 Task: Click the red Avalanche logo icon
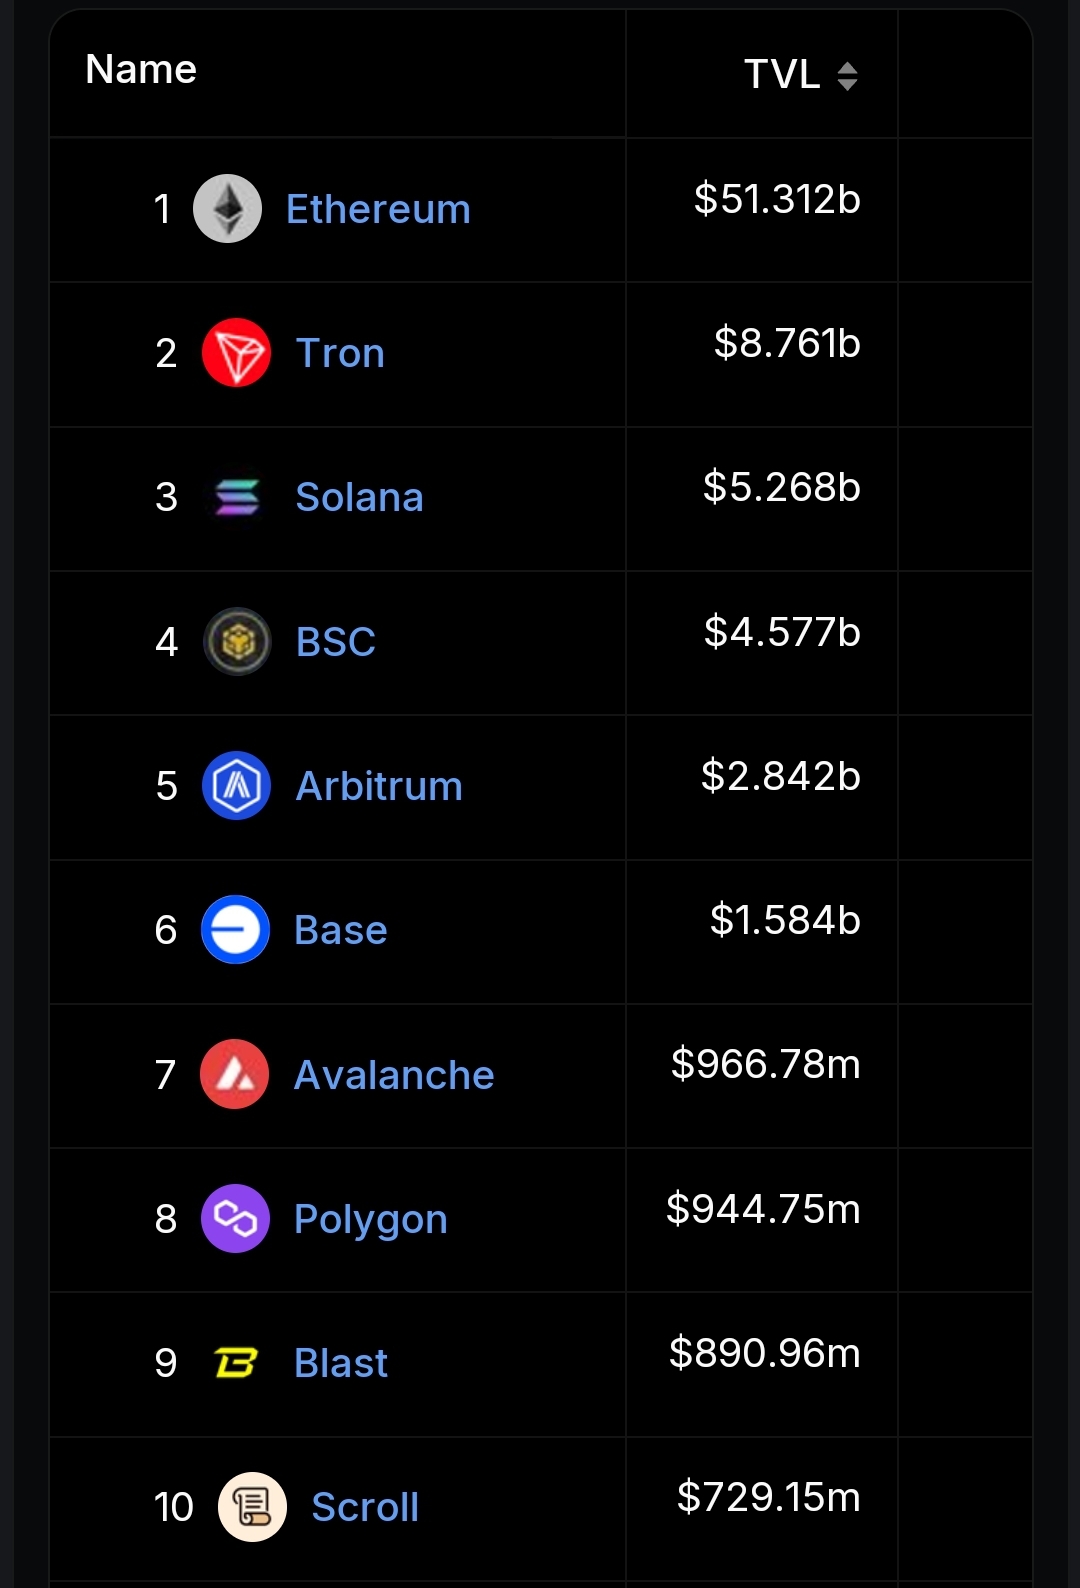[235, 1075]
